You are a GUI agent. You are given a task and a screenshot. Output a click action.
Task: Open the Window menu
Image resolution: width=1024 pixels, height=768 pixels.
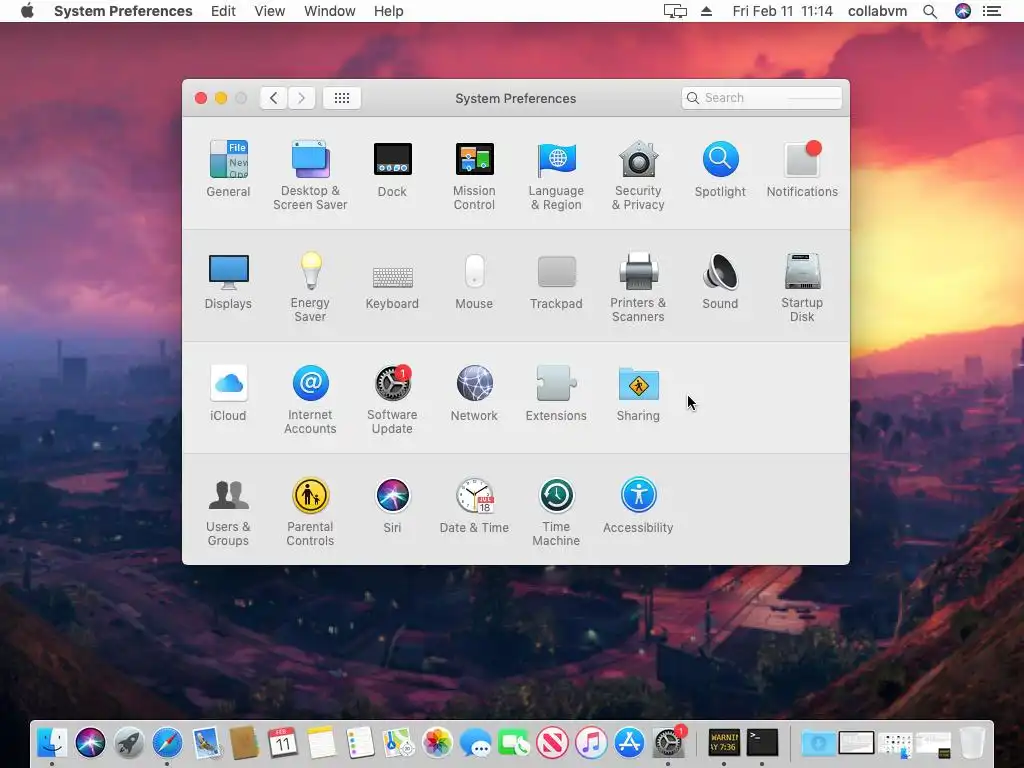(x=330, y=11)
